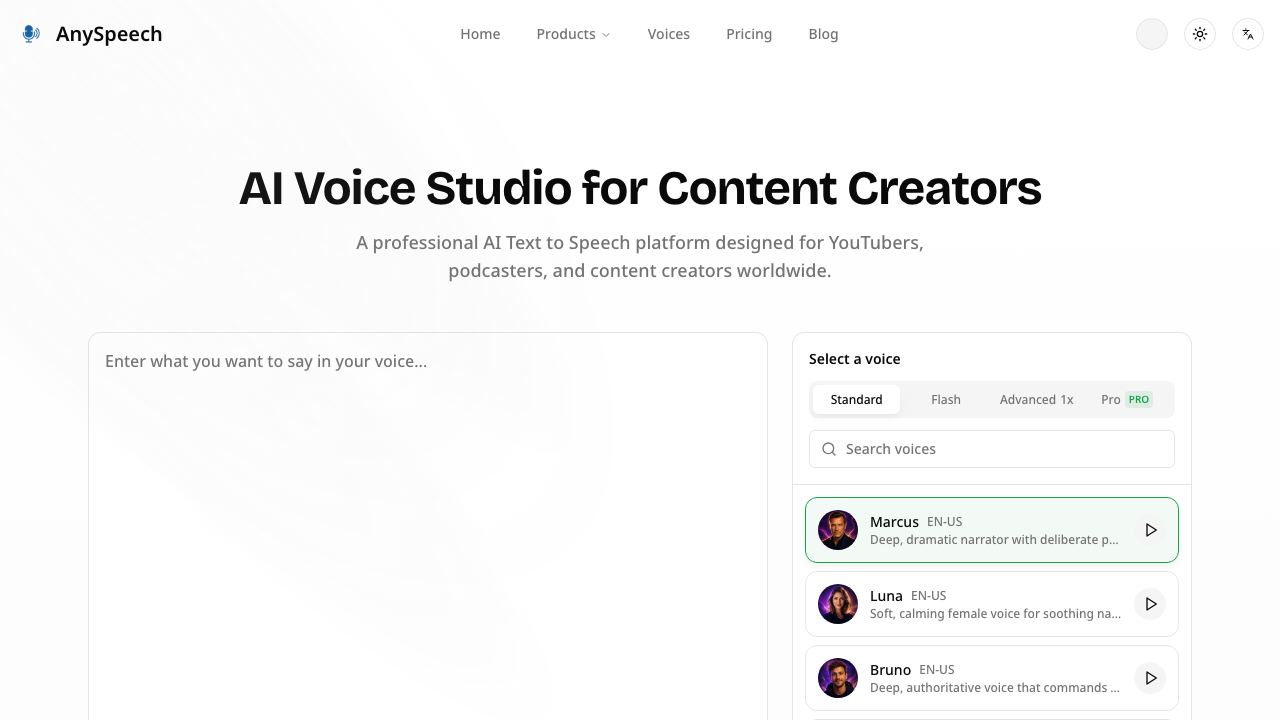Screen dimensions: 1280x720
Task: Select the Bruno EN-US voice name
Action: click(890, 669)
